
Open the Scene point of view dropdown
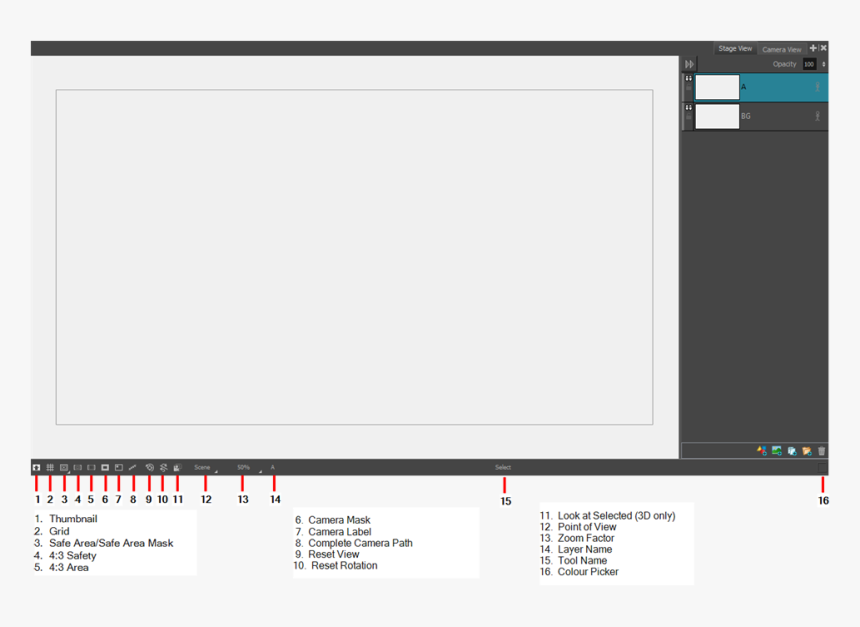[205, 467]
